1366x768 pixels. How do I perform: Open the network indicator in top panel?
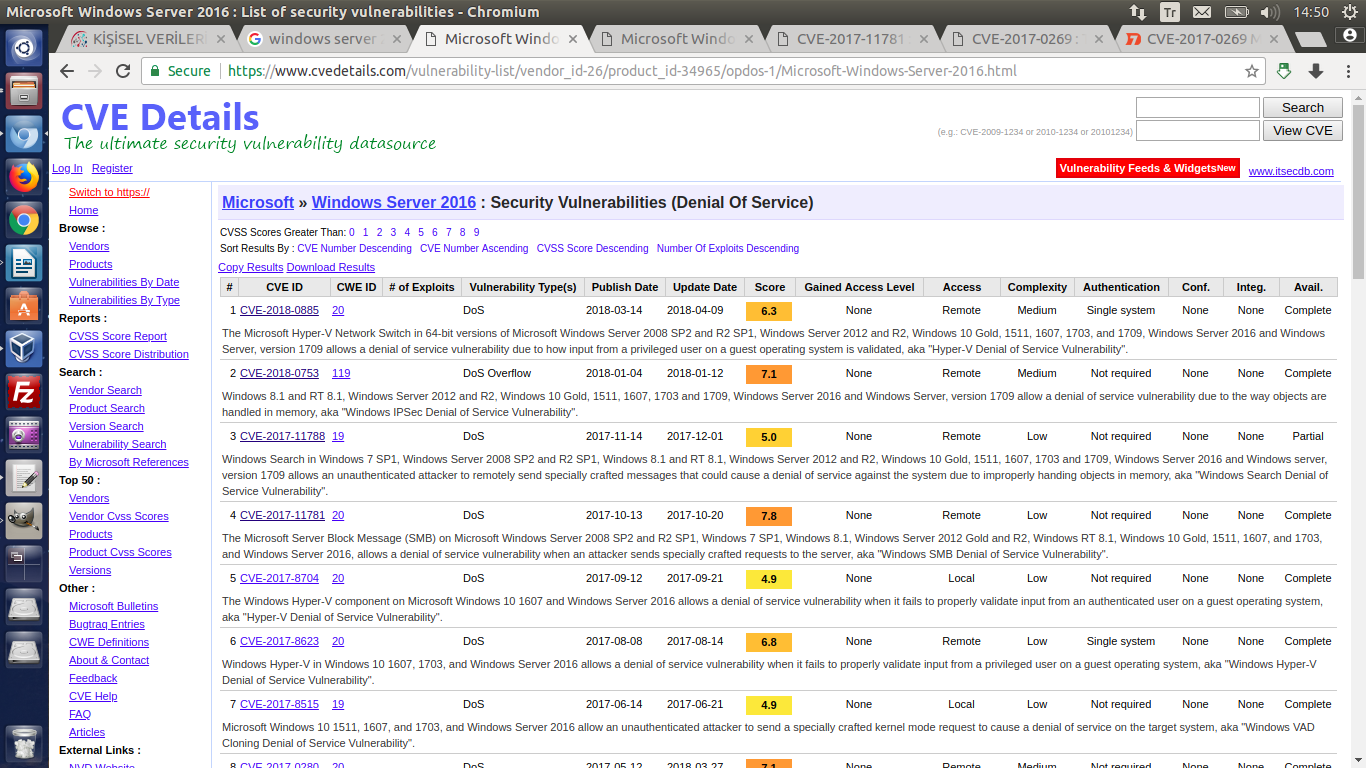(1138, 12)
